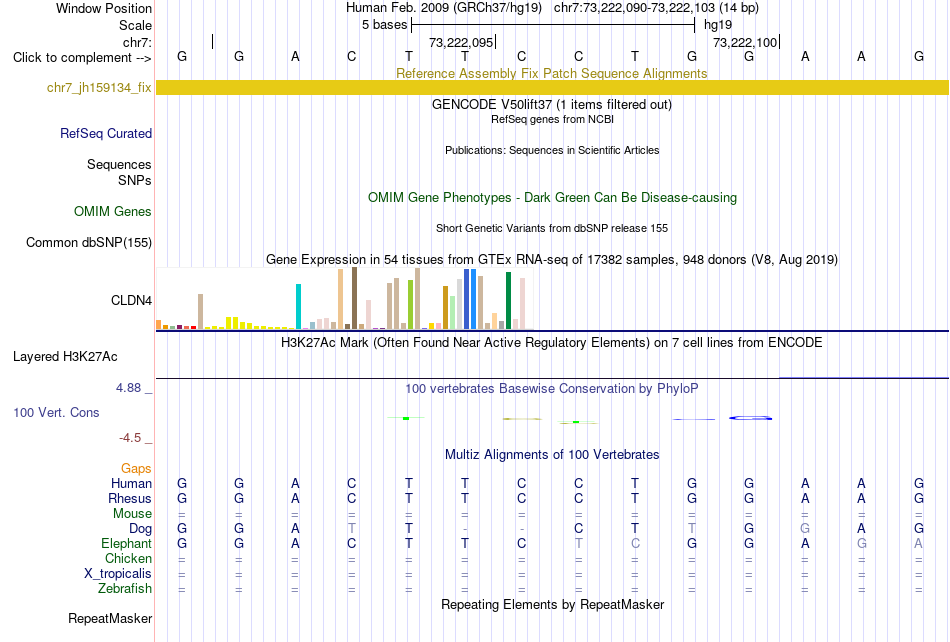The image size is (950, 642).
Task: Open the RefSeq Curated track label
Action: 105,133
